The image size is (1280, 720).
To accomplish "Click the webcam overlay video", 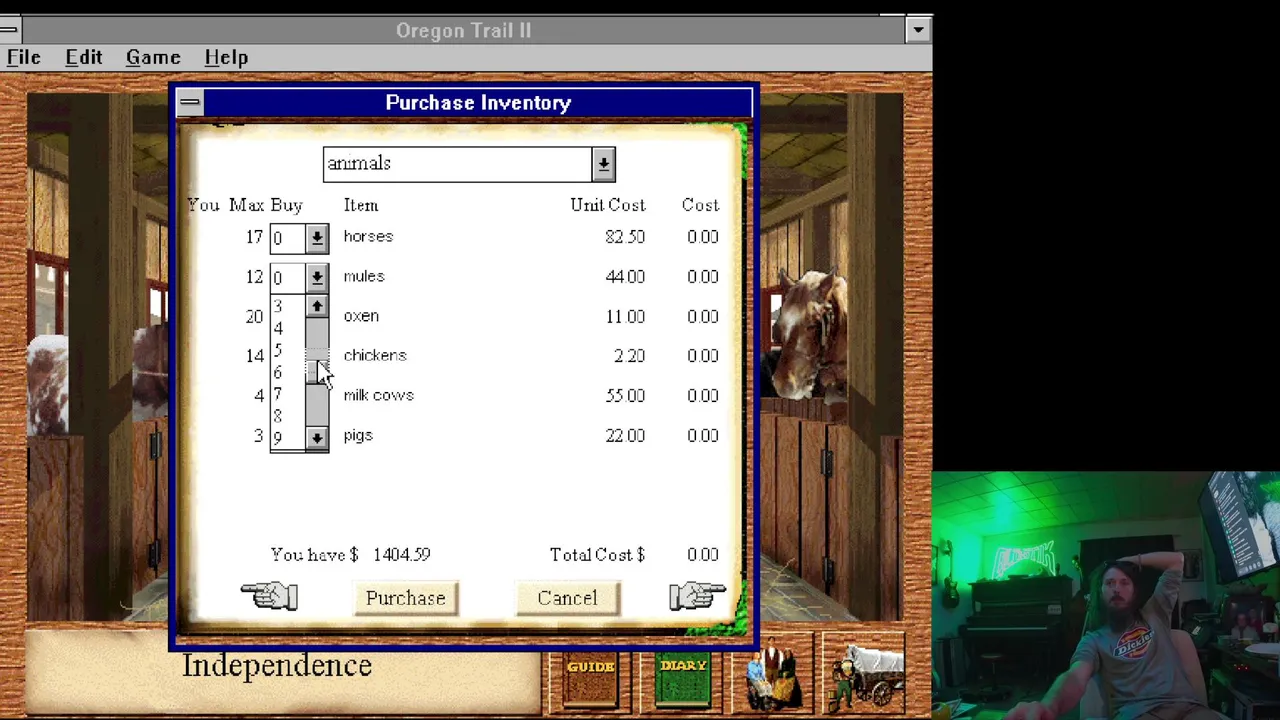I will coord(1106,596).
